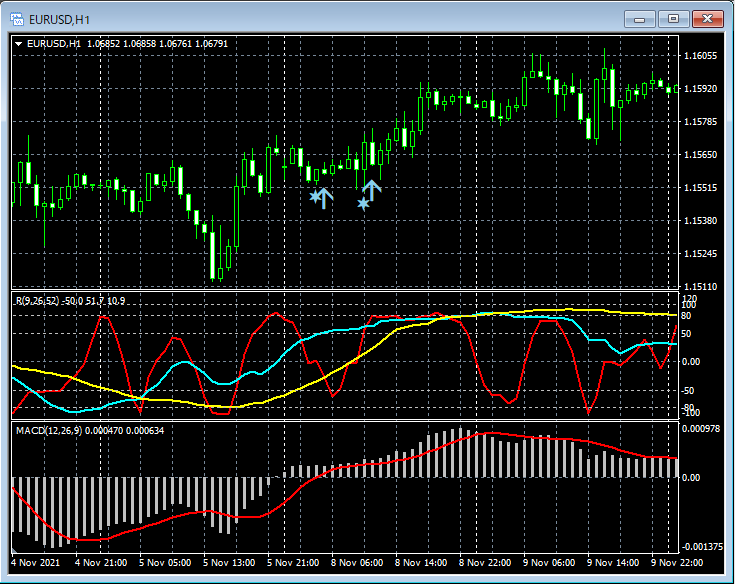
Task: Click the 1.15650 price scale label
Action: tap(701, 155)
